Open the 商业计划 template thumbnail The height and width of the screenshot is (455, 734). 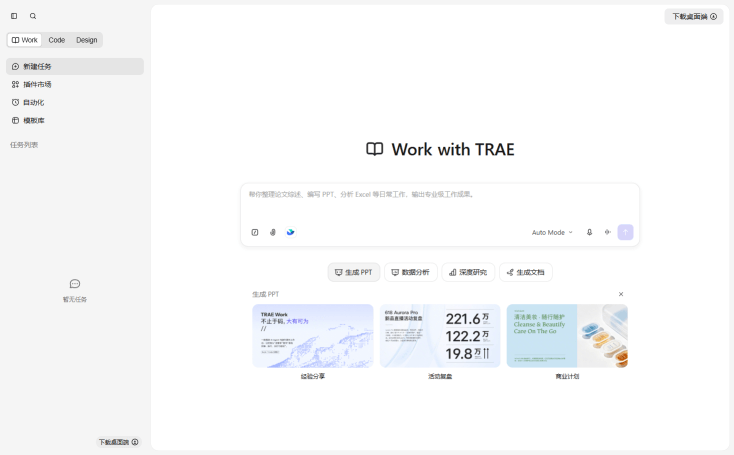point(567,336)
